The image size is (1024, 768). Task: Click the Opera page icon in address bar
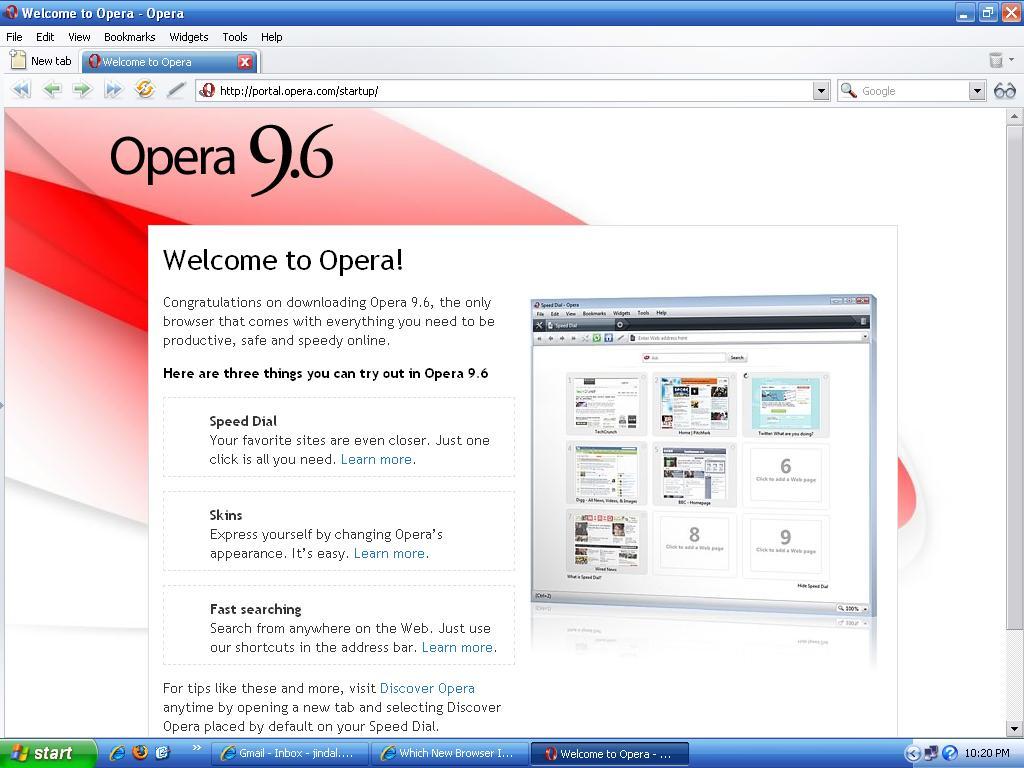207,90
